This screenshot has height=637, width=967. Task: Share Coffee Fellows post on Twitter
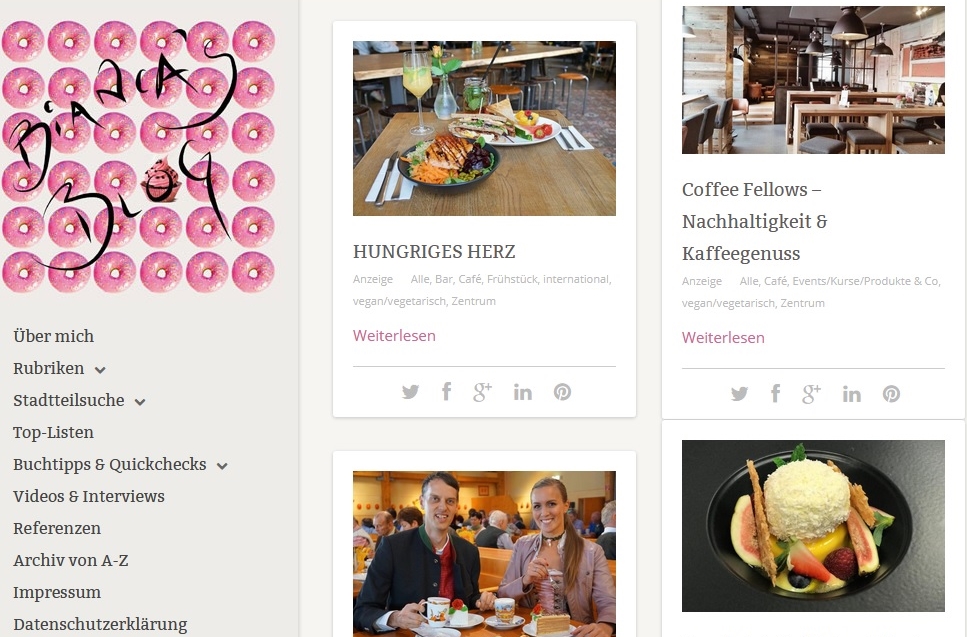739,393
